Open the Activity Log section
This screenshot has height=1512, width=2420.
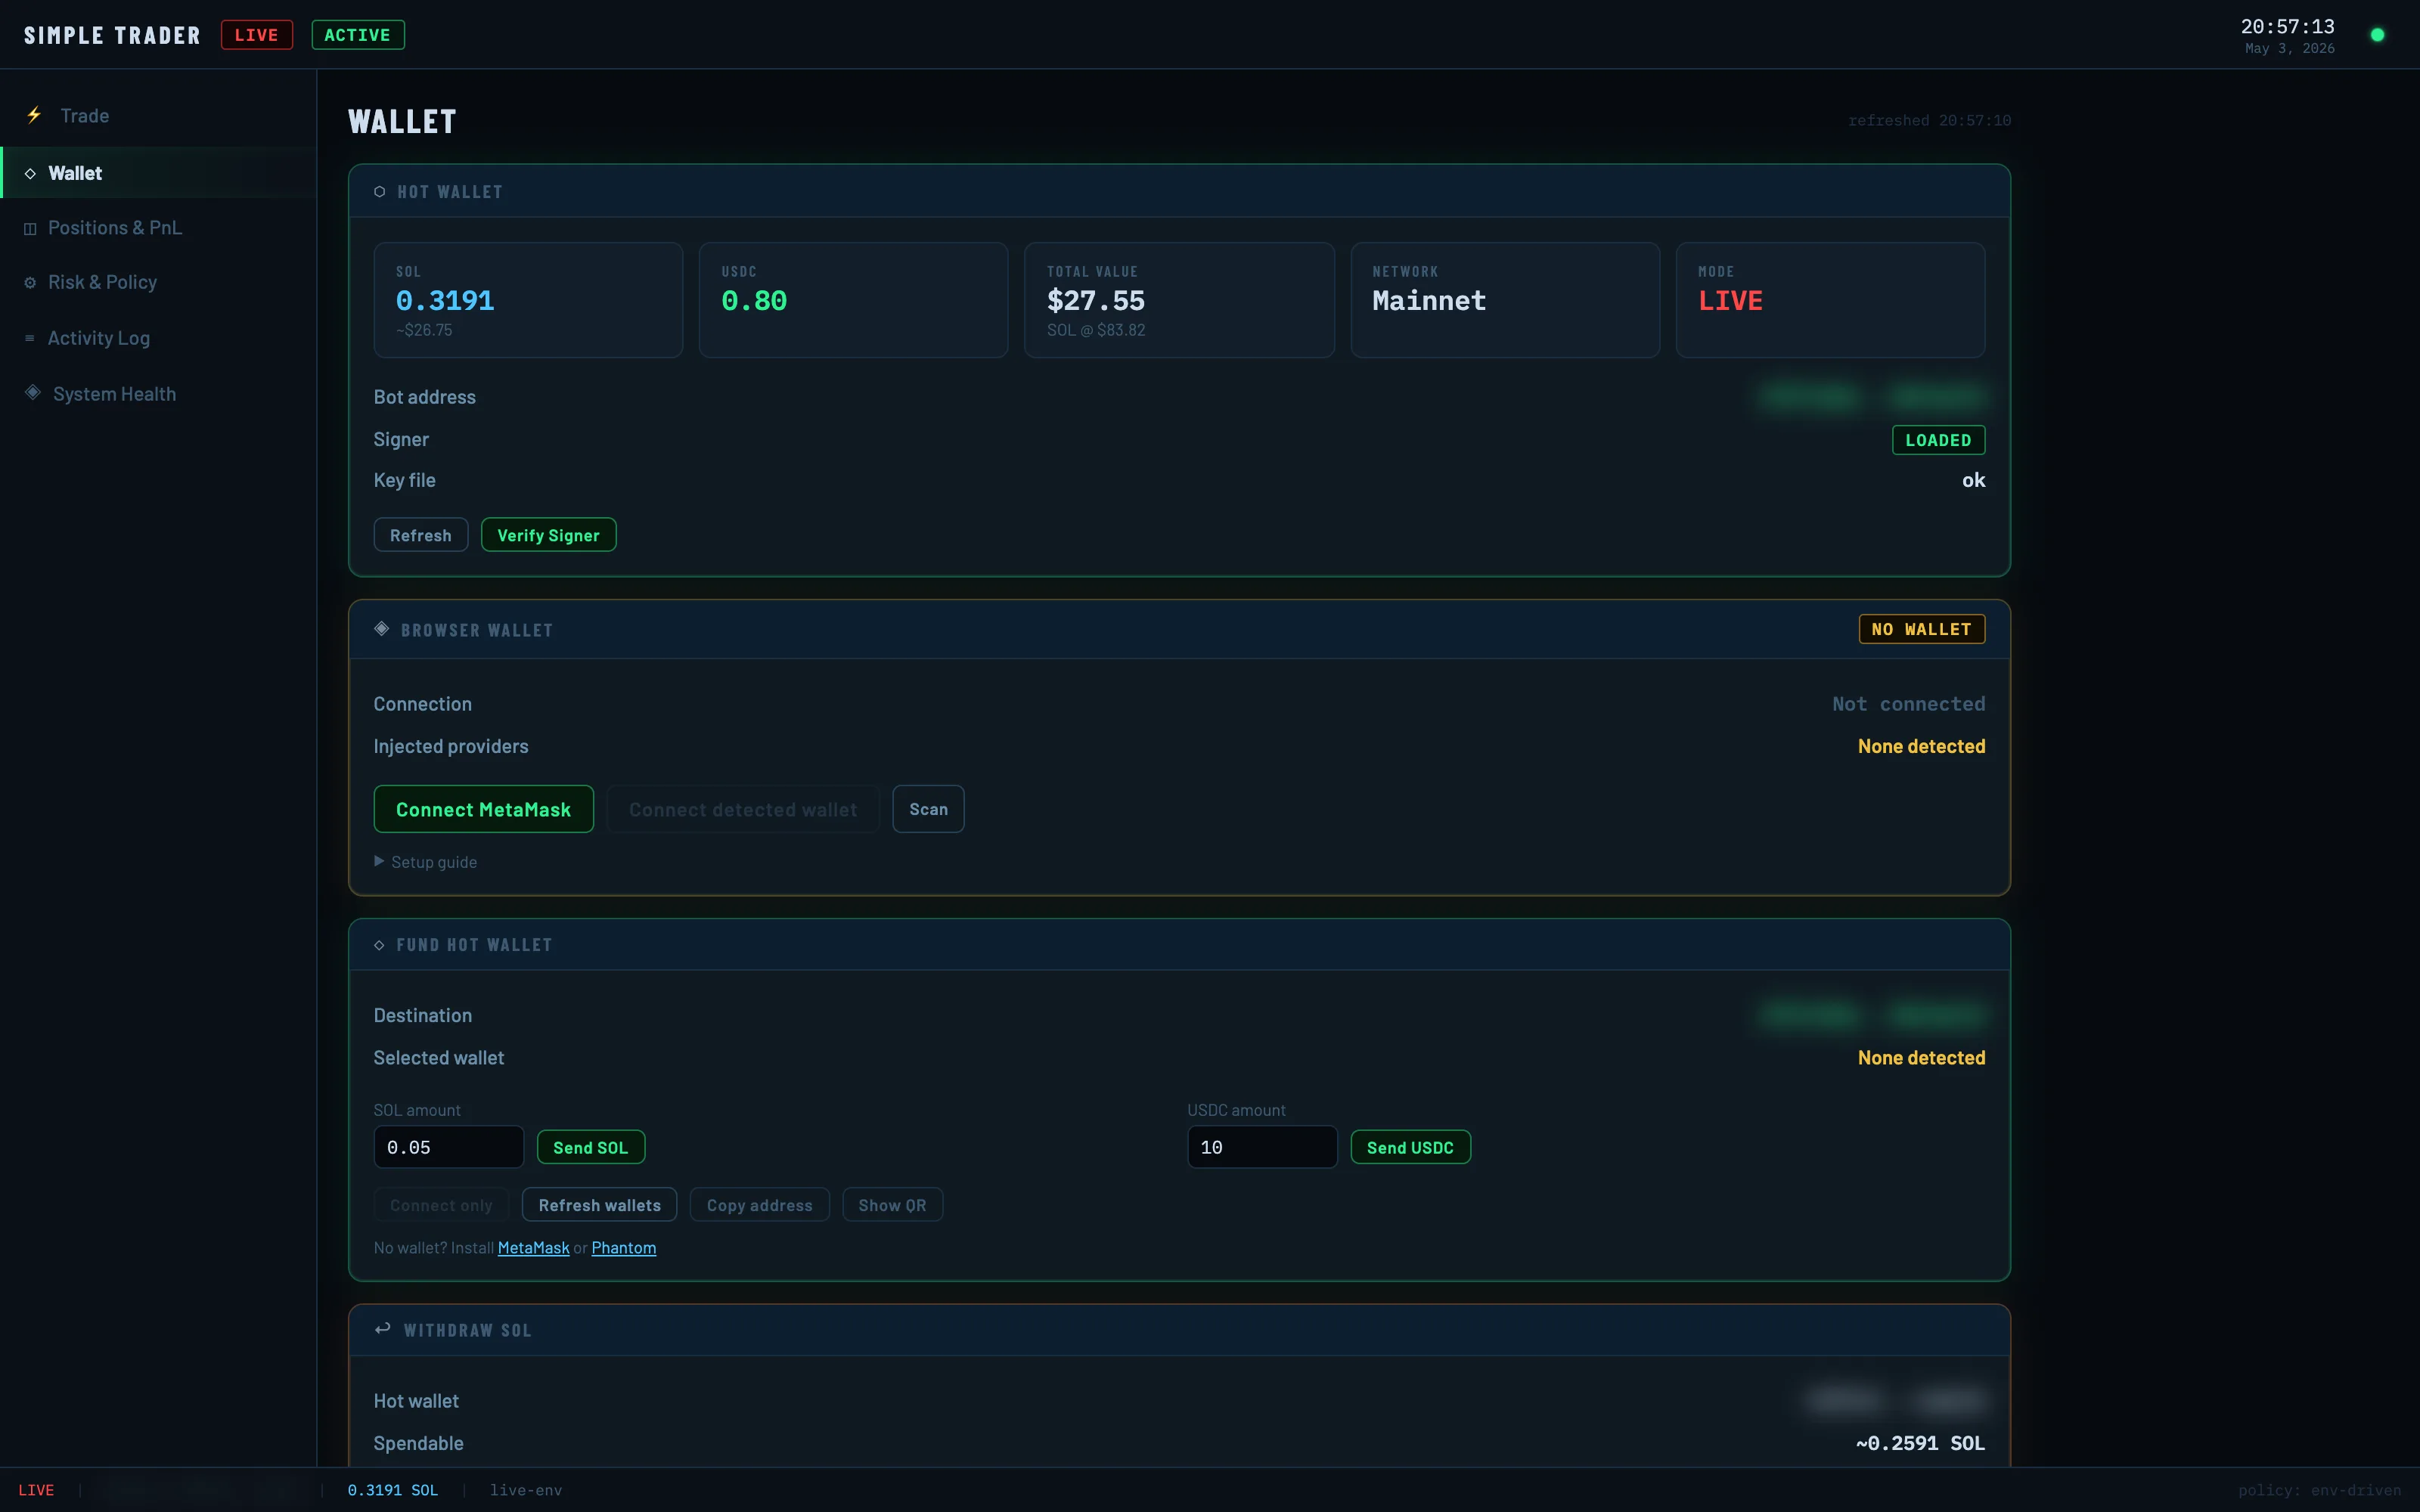pyautogui.click(x=158, y=338)
